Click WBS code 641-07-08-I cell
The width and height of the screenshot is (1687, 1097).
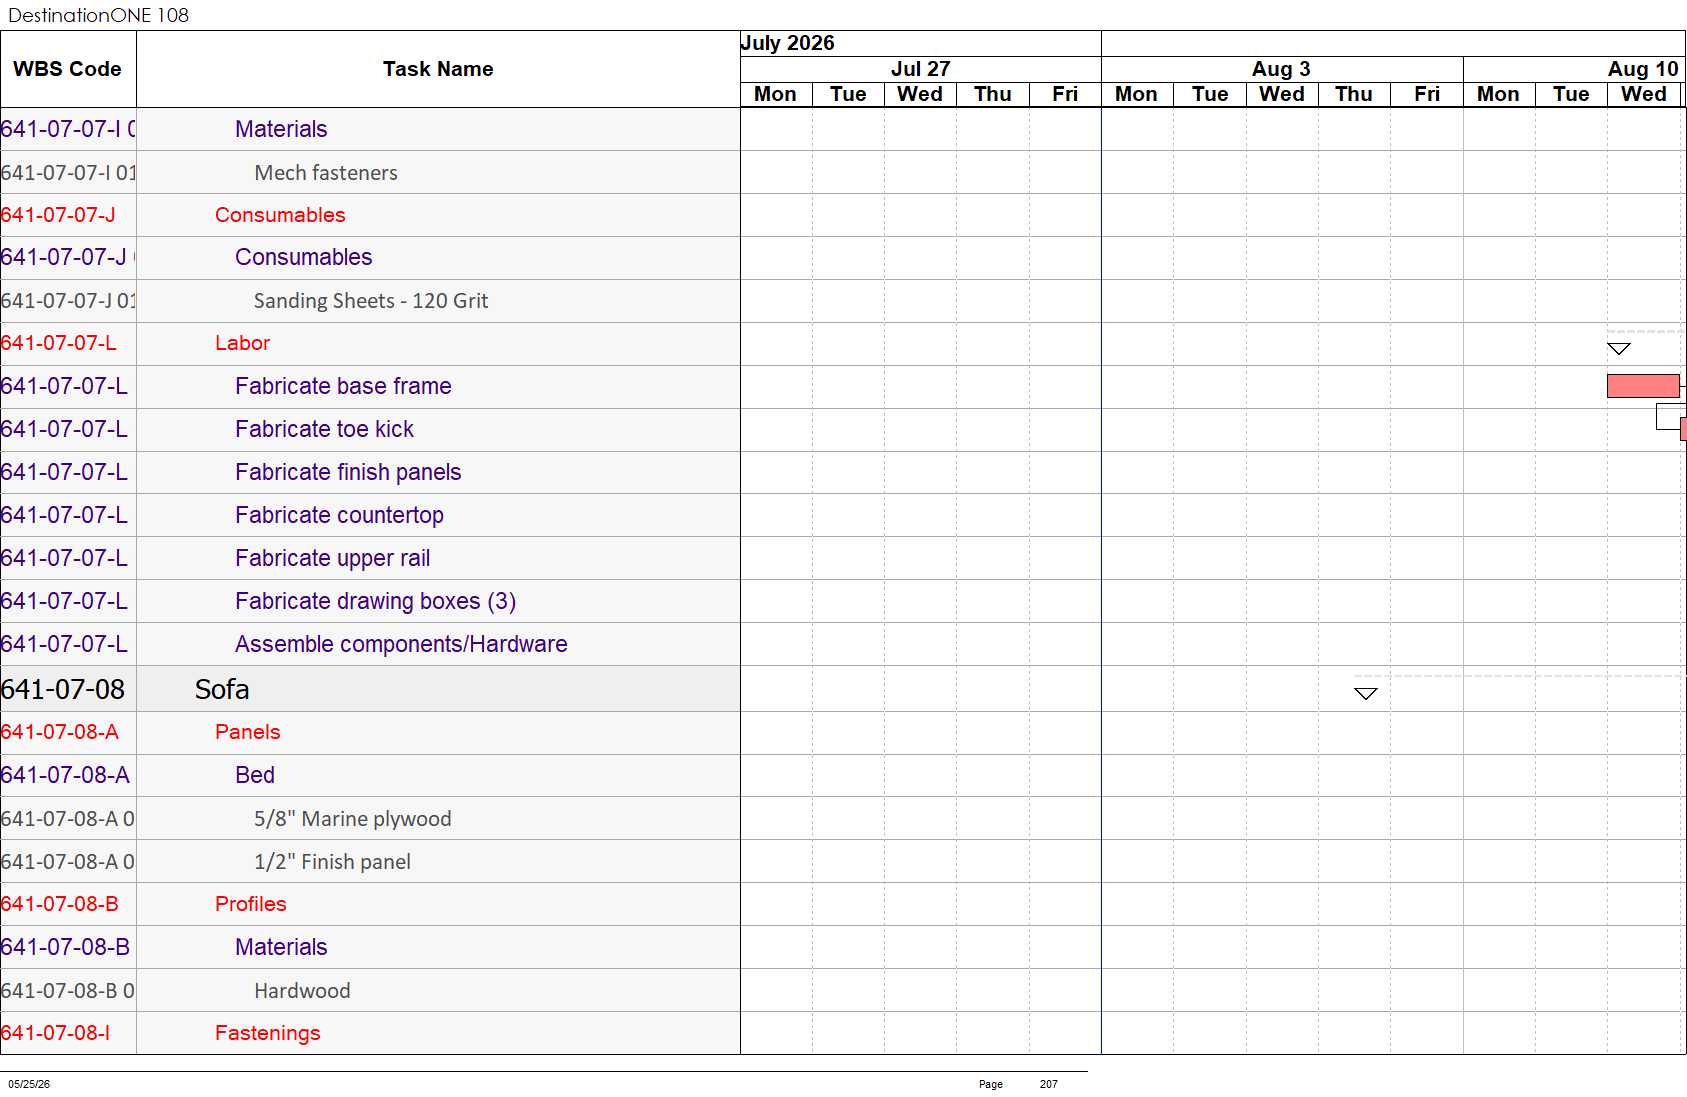pos(68,1033)
